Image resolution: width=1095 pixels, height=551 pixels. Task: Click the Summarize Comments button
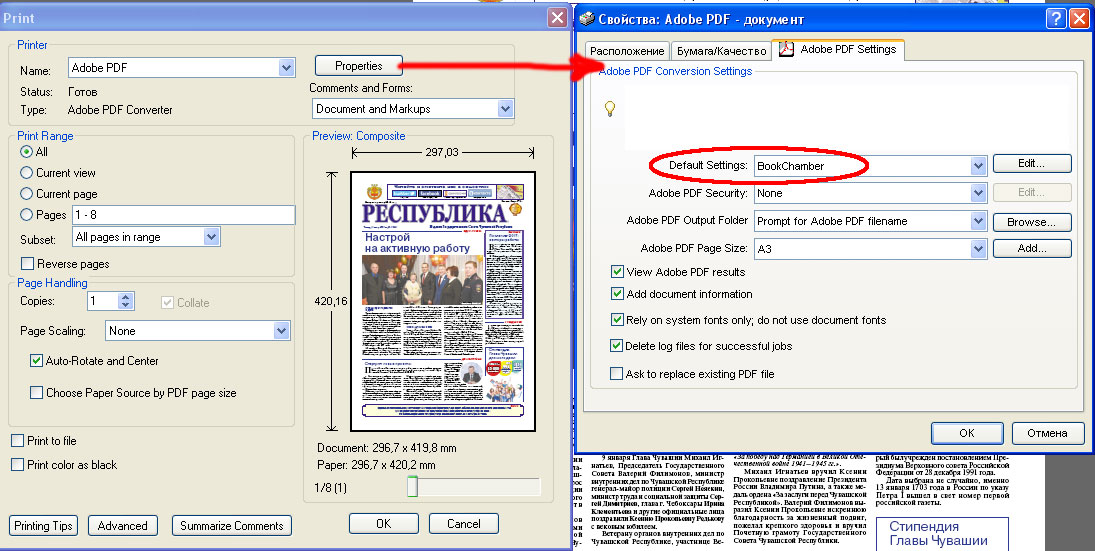[x=232, y=526]
